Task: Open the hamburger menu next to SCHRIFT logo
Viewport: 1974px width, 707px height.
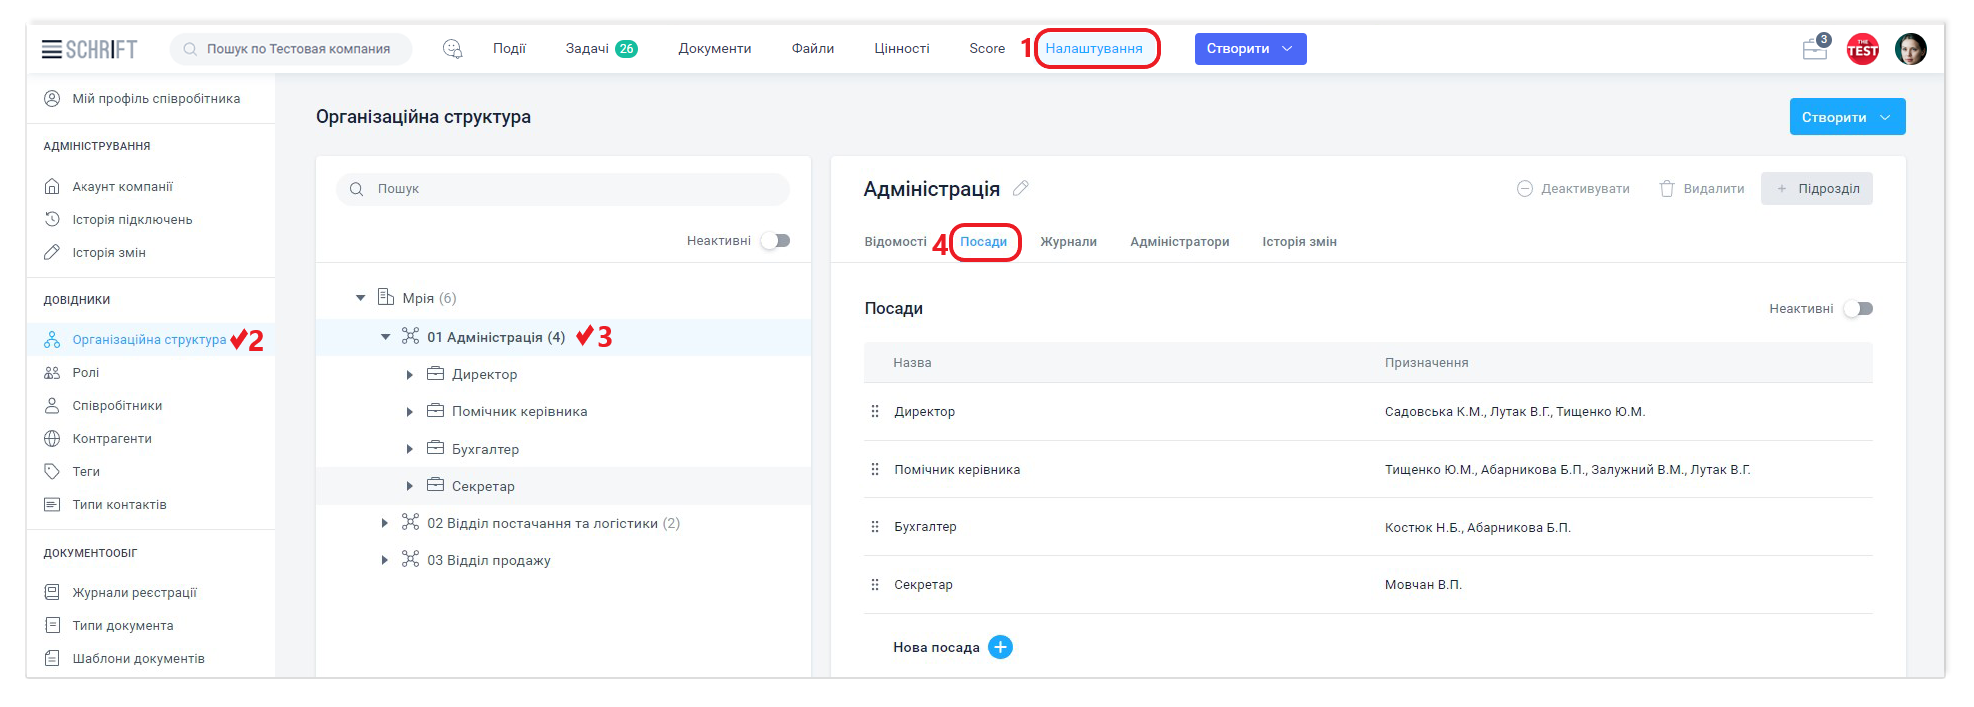Action: (51, 49)
